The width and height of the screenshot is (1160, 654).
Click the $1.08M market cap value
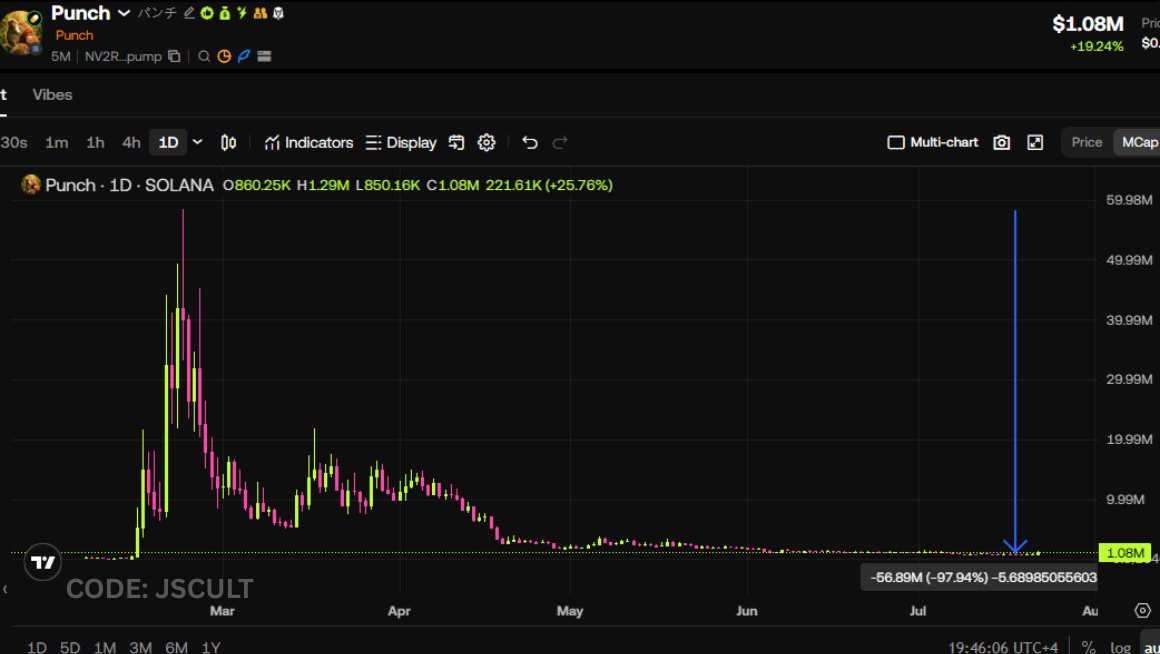1088,24
